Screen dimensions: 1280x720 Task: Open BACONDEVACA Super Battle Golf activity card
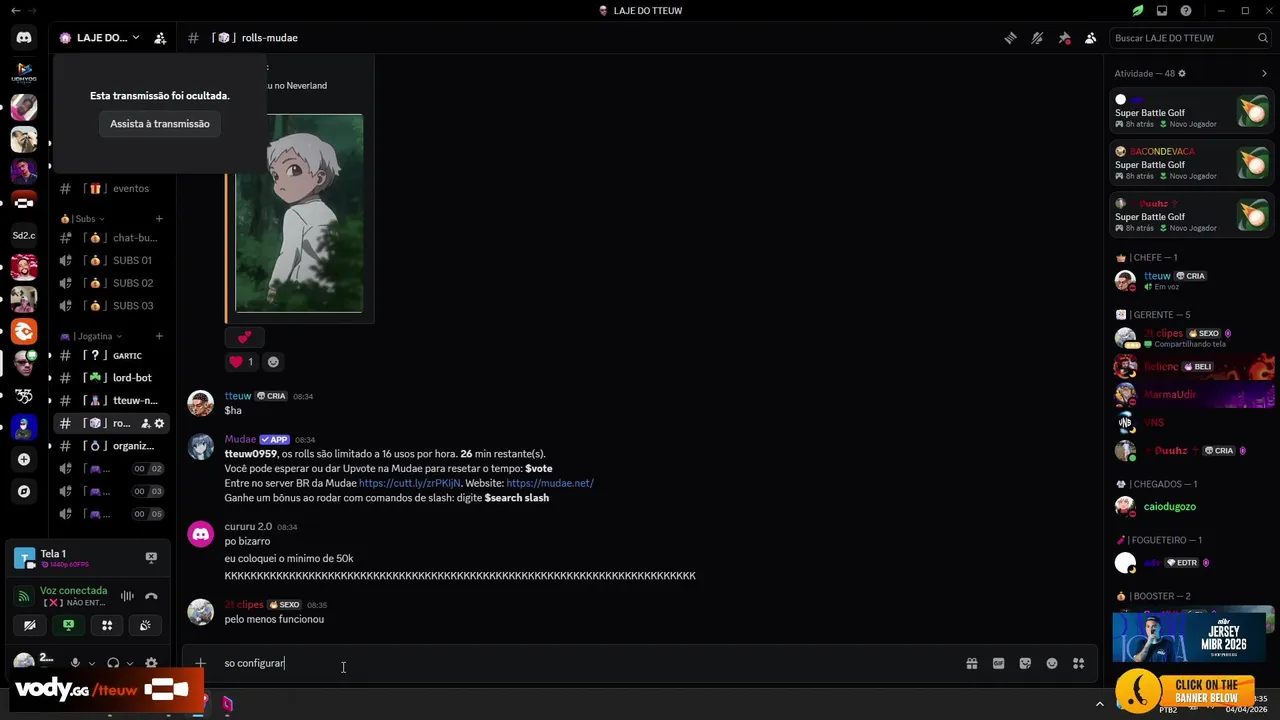tap(1192, 163)
